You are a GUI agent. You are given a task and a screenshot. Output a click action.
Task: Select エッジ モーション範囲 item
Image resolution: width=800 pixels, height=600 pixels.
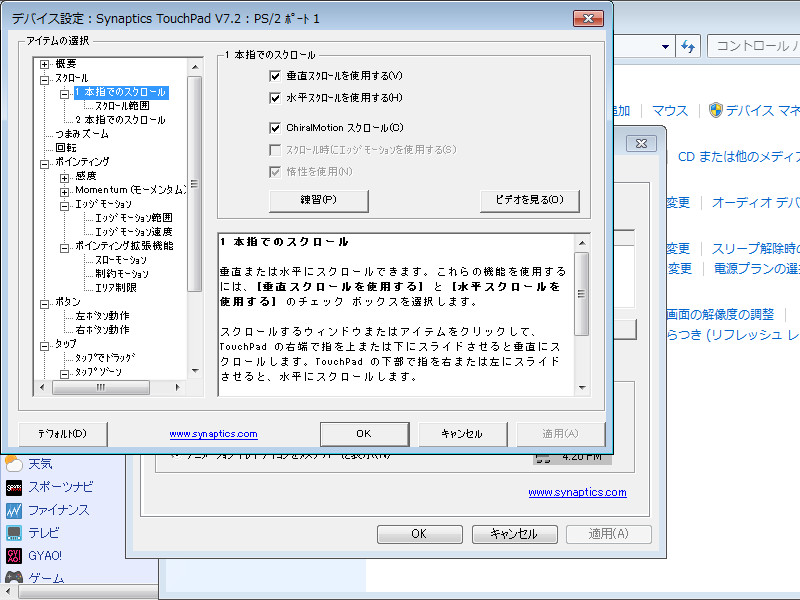point(134,218)
